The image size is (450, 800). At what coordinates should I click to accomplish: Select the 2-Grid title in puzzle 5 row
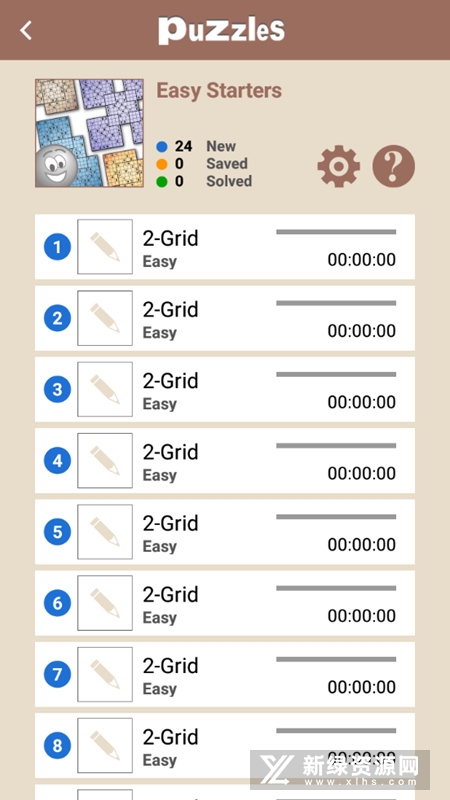pyautogui.click(x=170, y=523)
